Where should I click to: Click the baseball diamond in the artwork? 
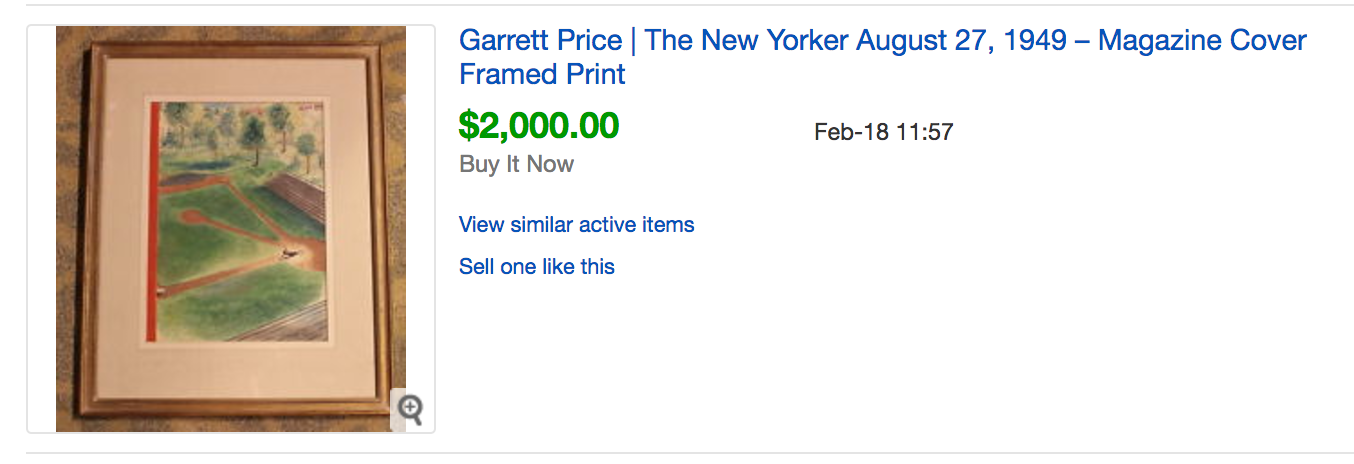click(x=240, y=240)
